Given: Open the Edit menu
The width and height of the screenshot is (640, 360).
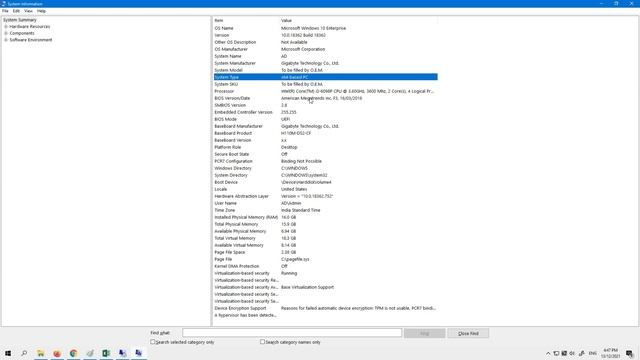Looking at the screenshot, I should (x=16, y=11).
